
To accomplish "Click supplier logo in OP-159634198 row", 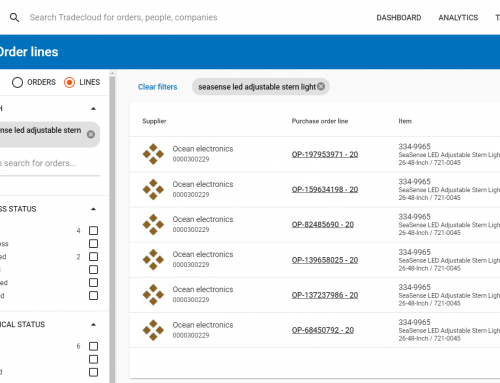I will [153, 189].
